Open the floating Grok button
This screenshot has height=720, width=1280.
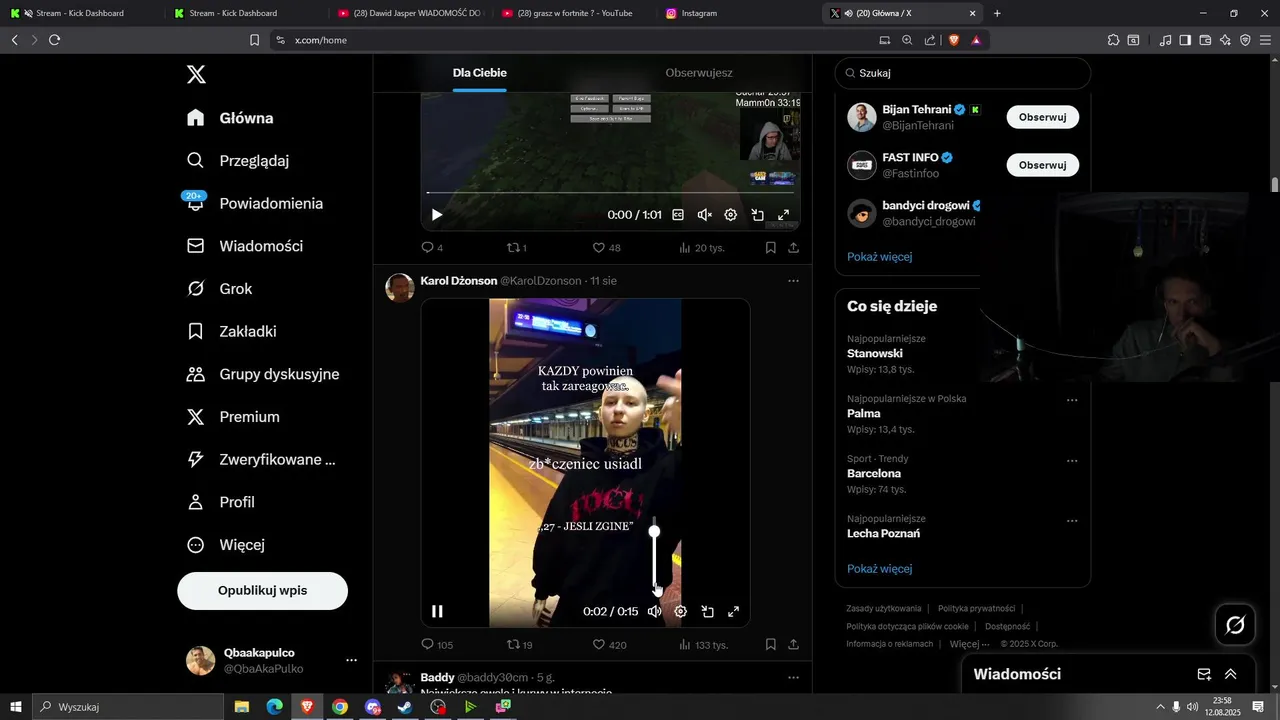(x=1235, y=625)
